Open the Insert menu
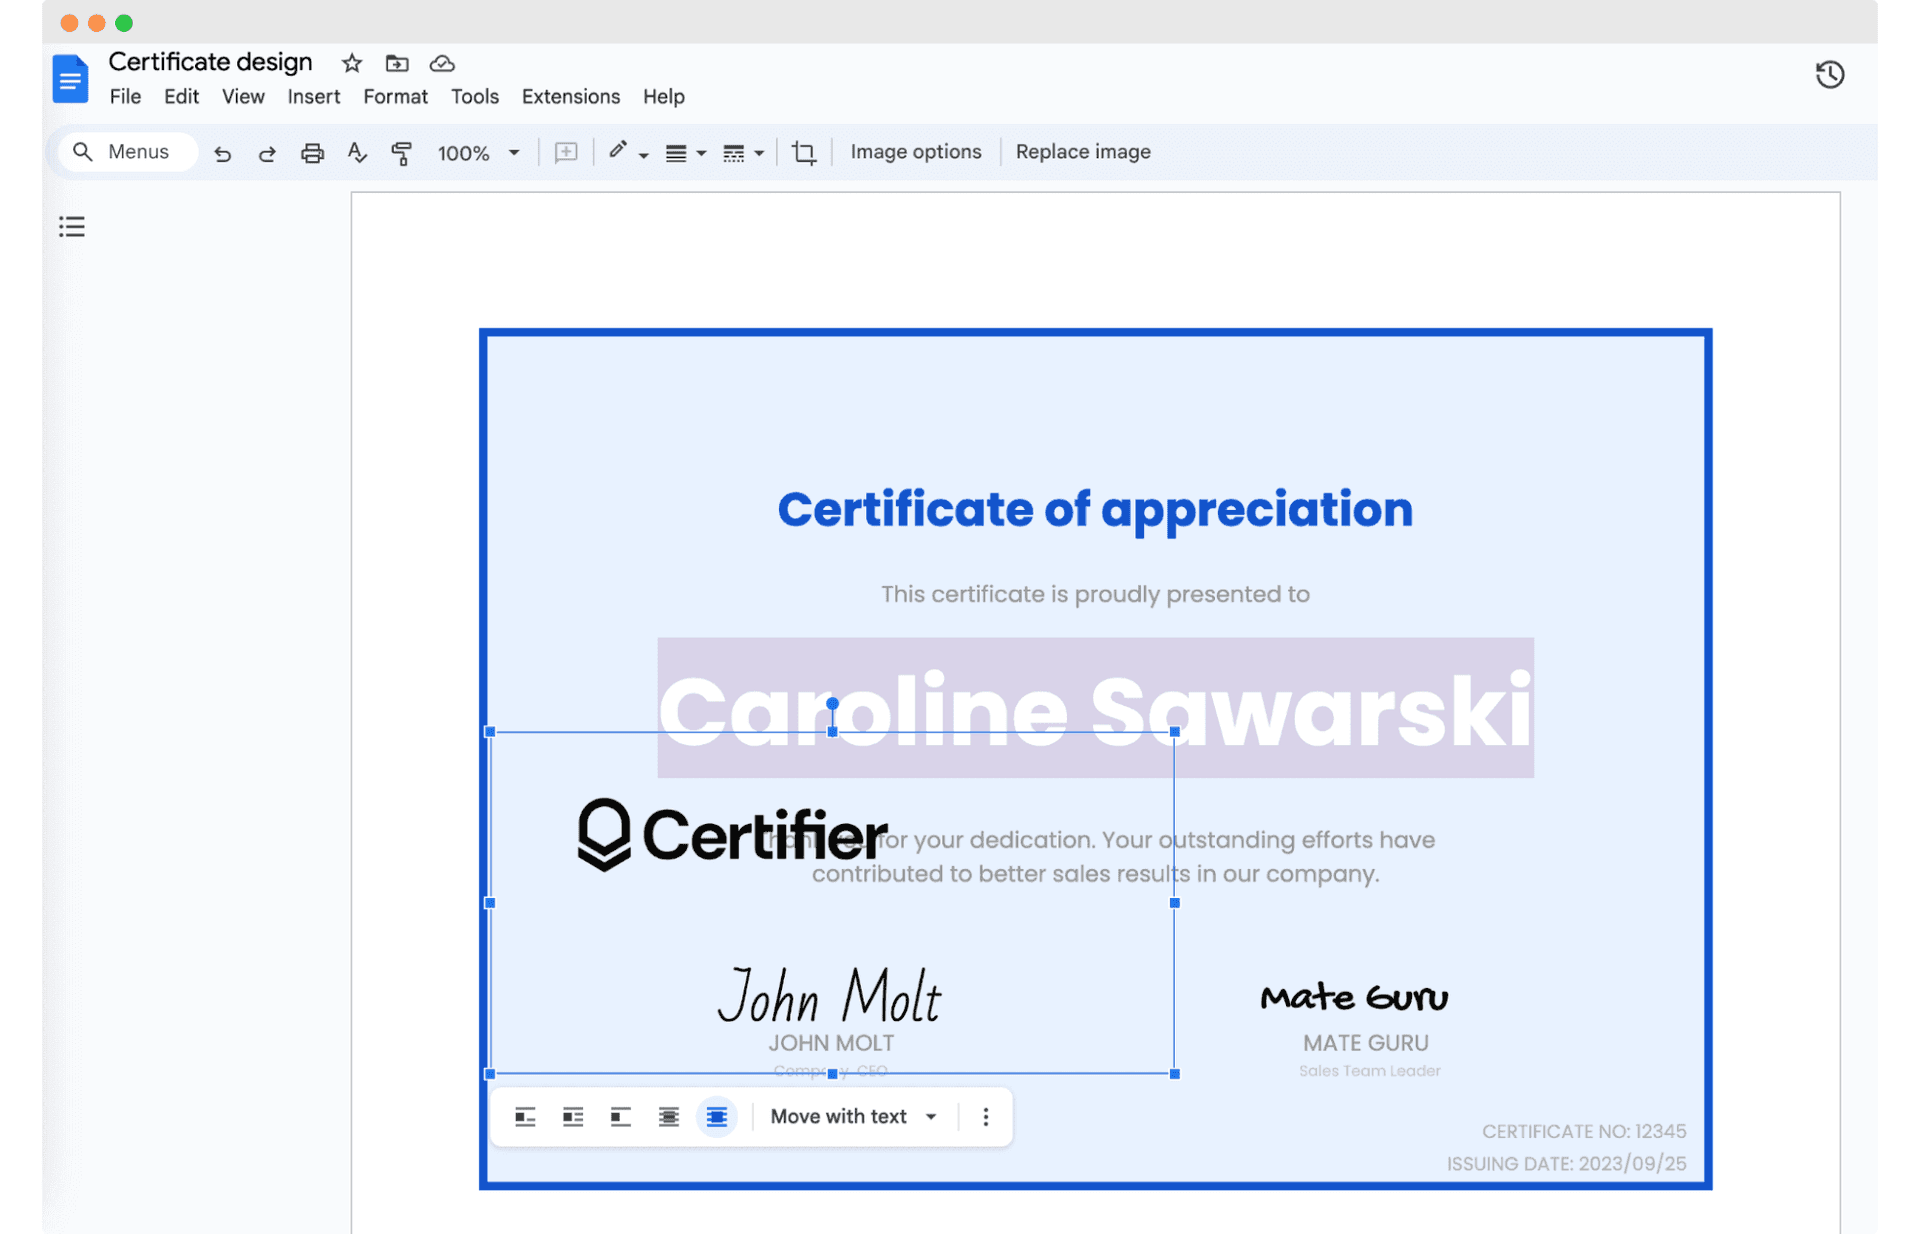 [315, 95]
